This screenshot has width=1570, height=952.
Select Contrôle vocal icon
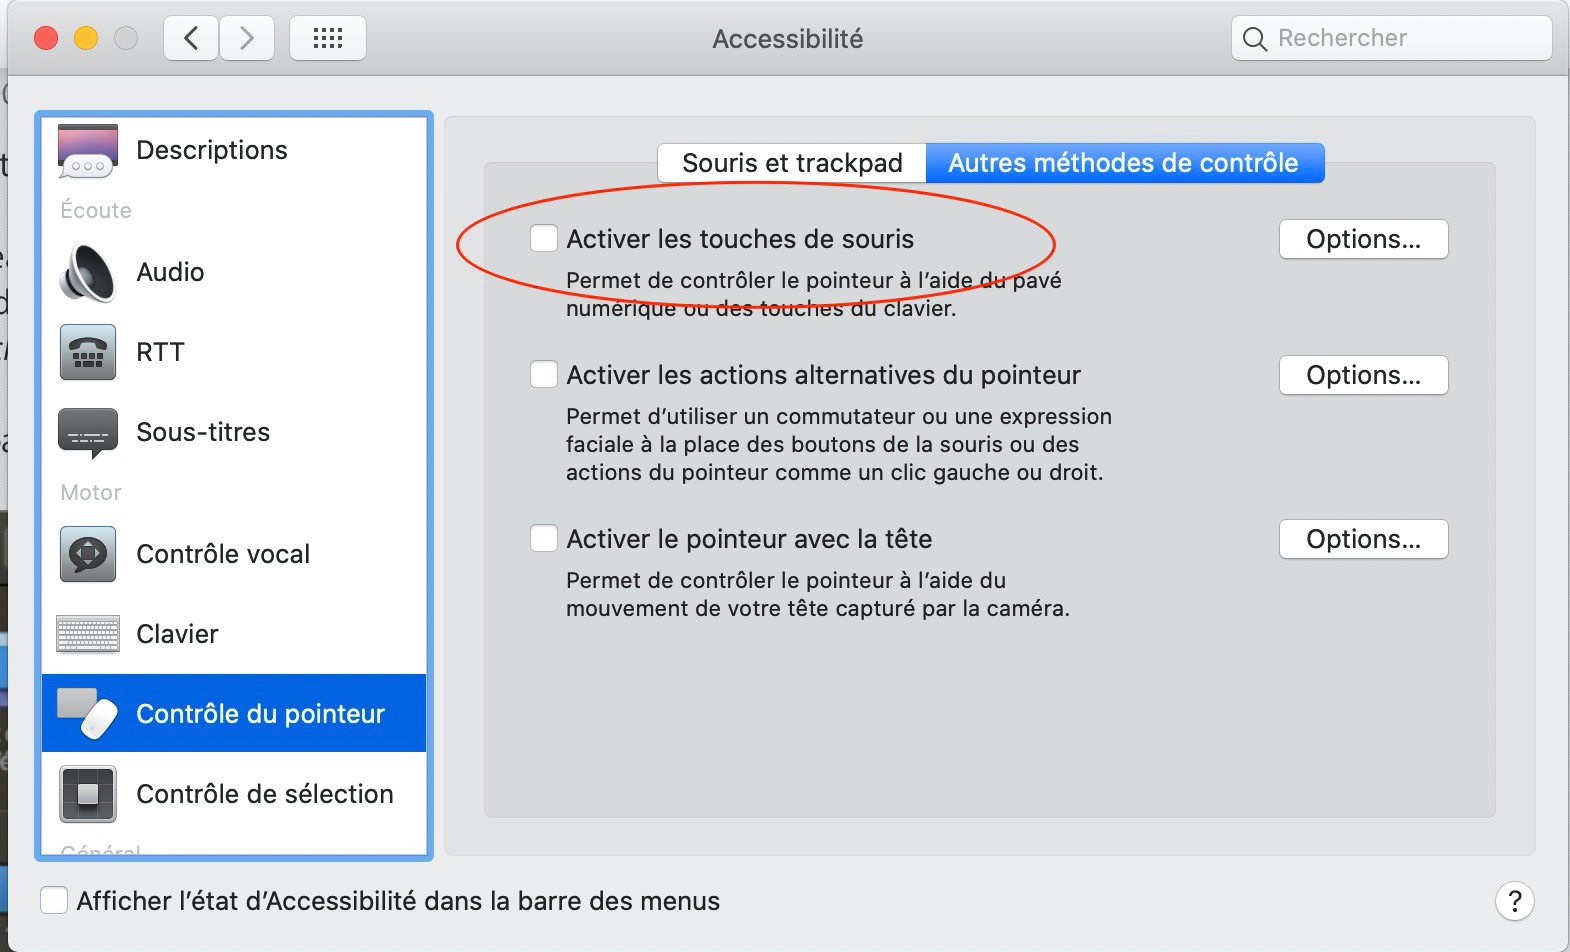click(88, 554)
